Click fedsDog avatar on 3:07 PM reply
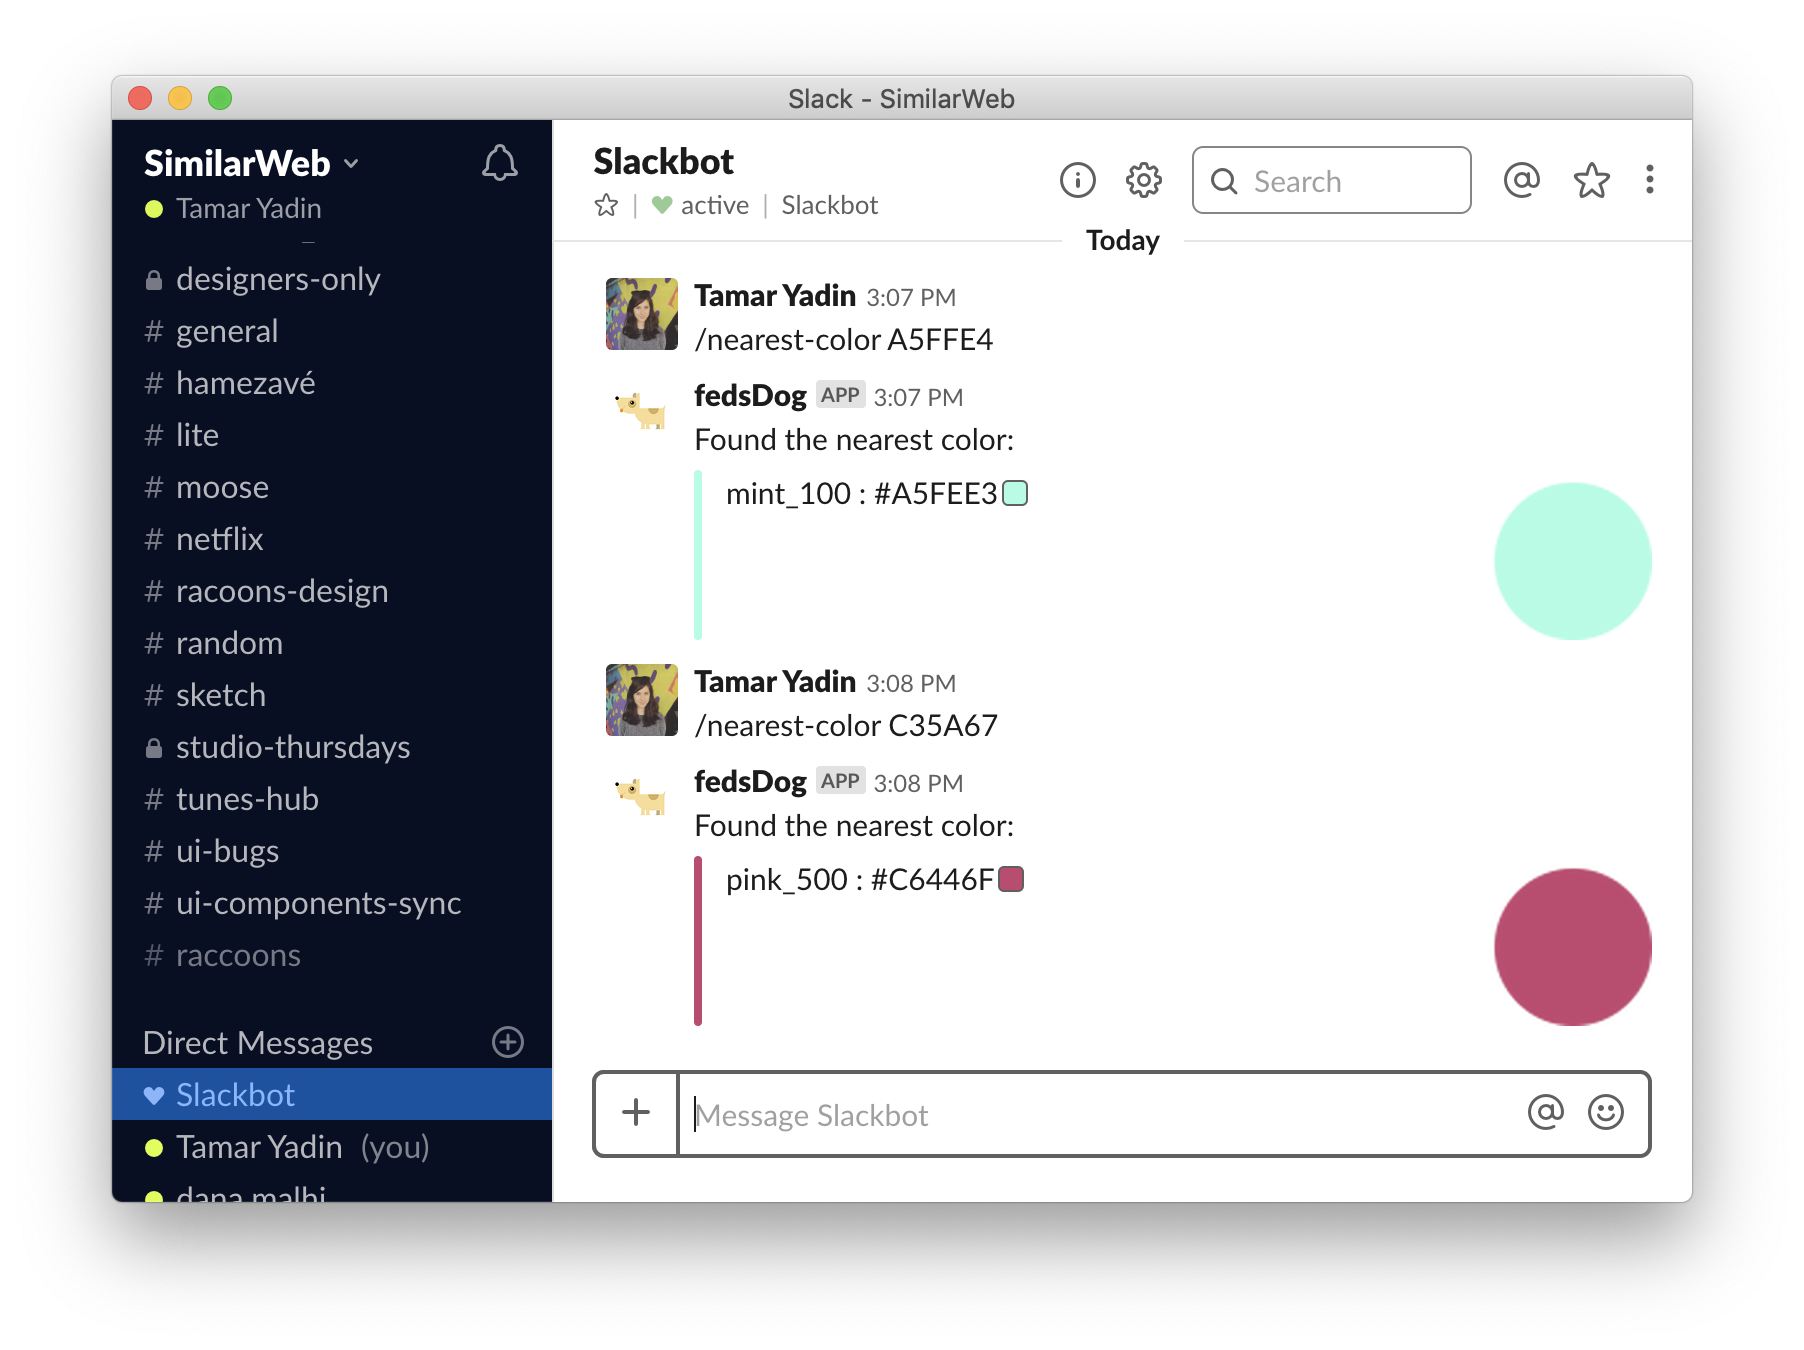The image size is (1804, 1350). [x=642, y=410]
